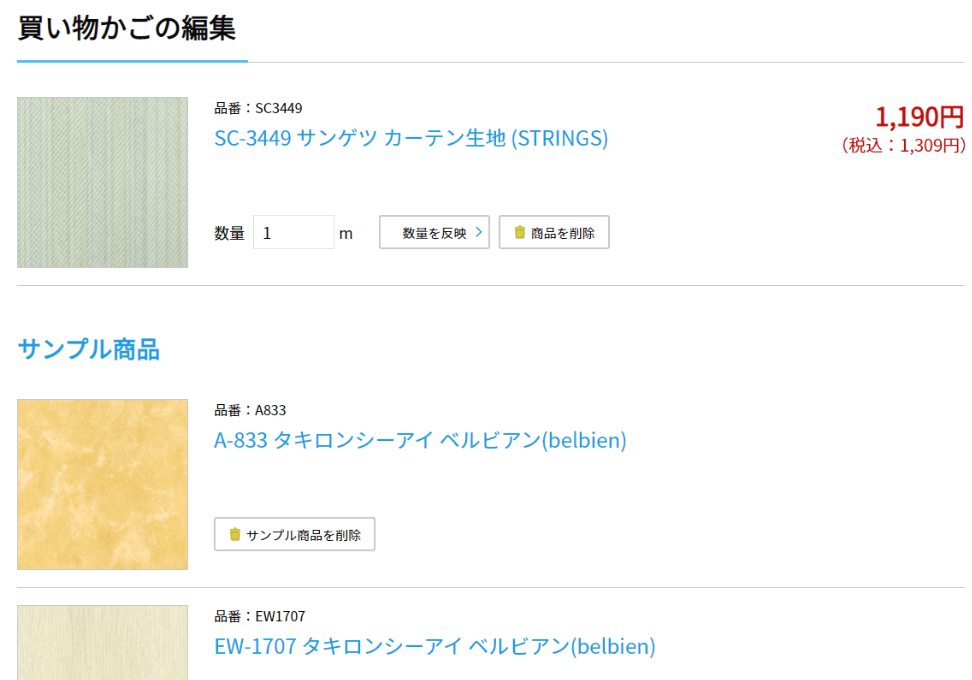
Task: Click the 品番:A833 product number
Action: pos(250,410)
